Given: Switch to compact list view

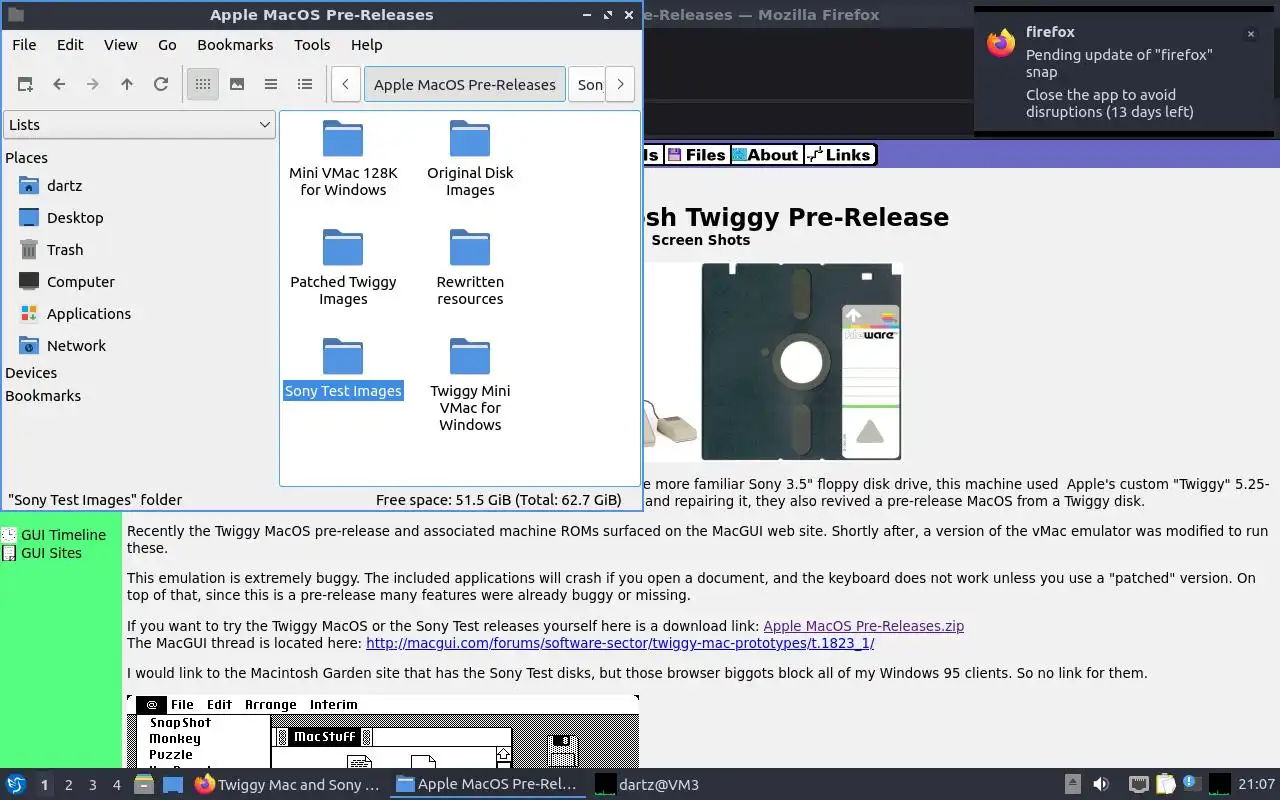Looking at the screenshot, I should pos(271,85).
